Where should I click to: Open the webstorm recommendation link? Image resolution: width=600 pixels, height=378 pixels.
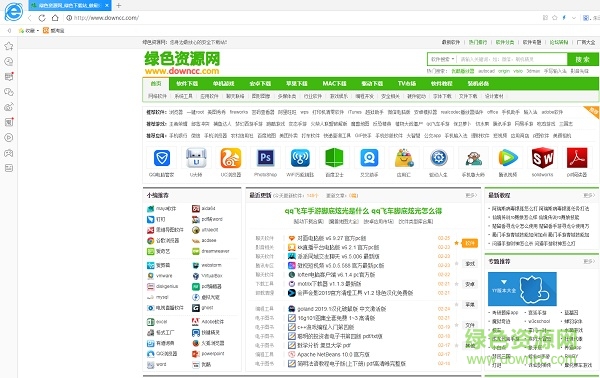[x=211, y=265]
